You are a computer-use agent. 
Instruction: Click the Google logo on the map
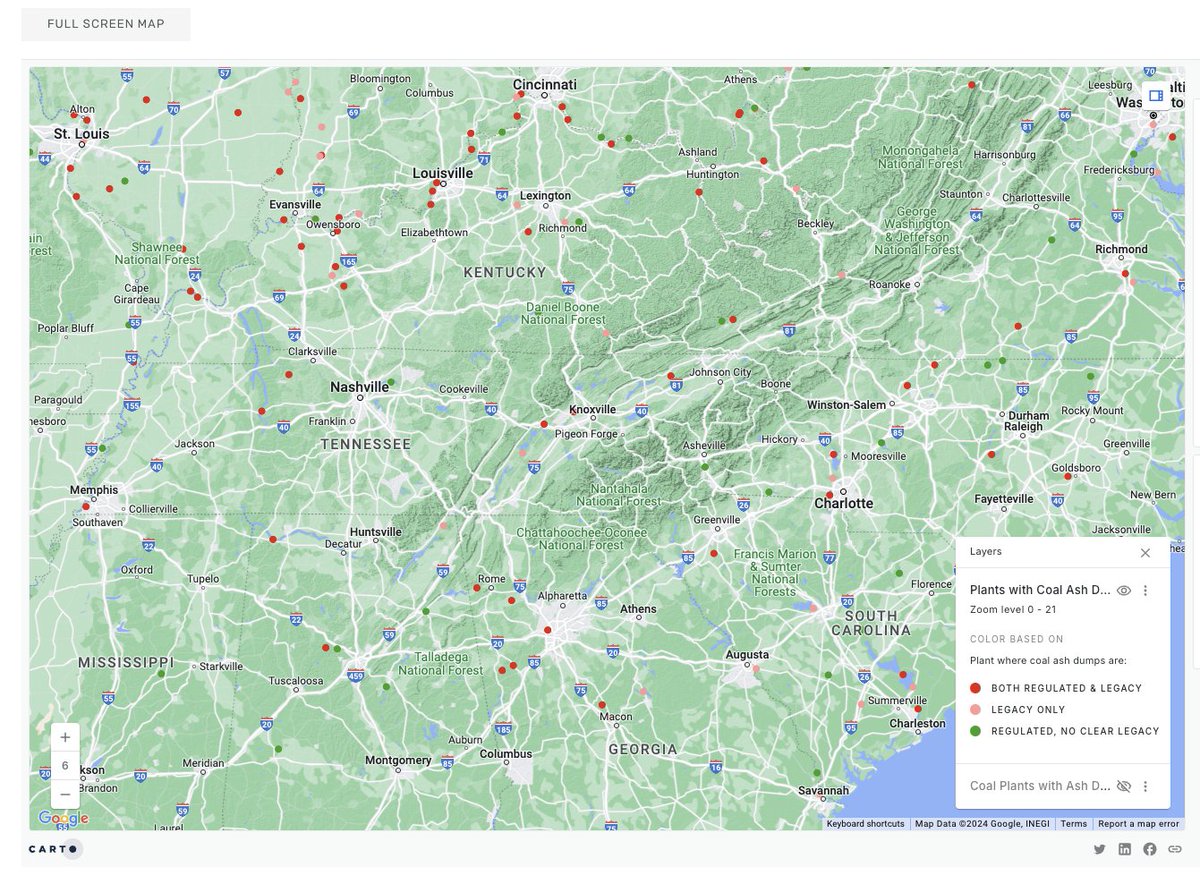pyautogui.click(x=64, y=818)
